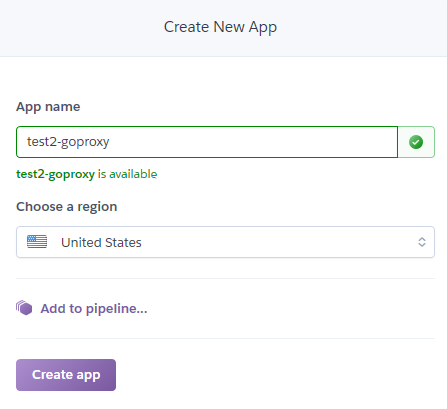This screenshot has width=447, height=409.
Task: Open the Choose a region dropdown
Action: pos(225,242)
